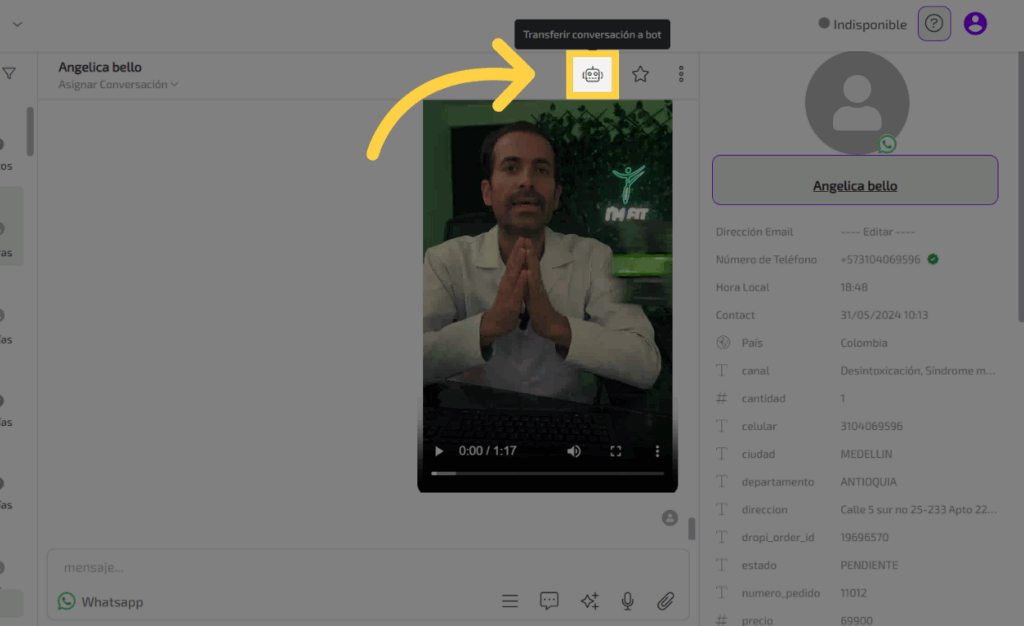This screenshot has height=626, width=1024.
Task: Toggle the Indisponible availability status
Action: pyautogui.click(x=862, y=24)
